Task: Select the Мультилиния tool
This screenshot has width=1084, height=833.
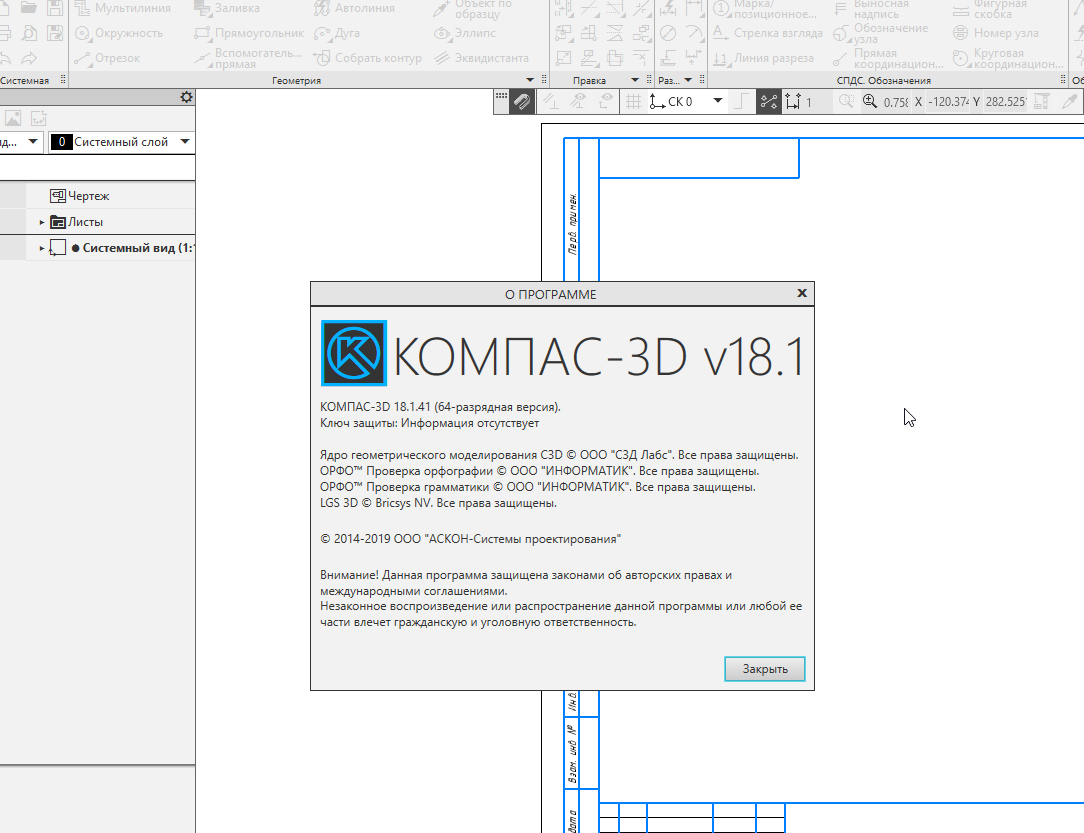Action: [x=122, y=8]
